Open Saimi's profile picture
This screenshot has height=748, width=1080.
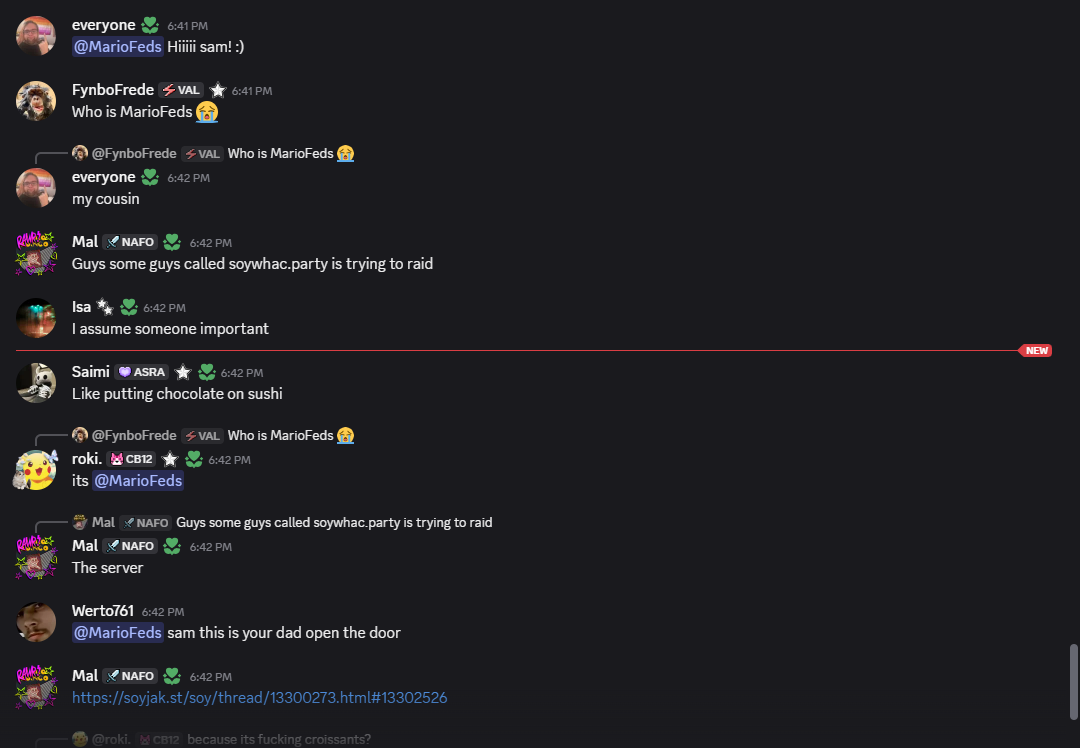click(x=36, y=383)
